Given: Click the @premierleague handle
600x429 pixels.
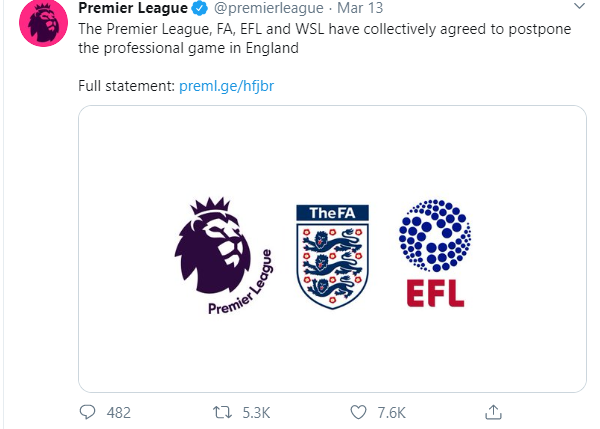Looking at the screenshot, I should 269,8.
